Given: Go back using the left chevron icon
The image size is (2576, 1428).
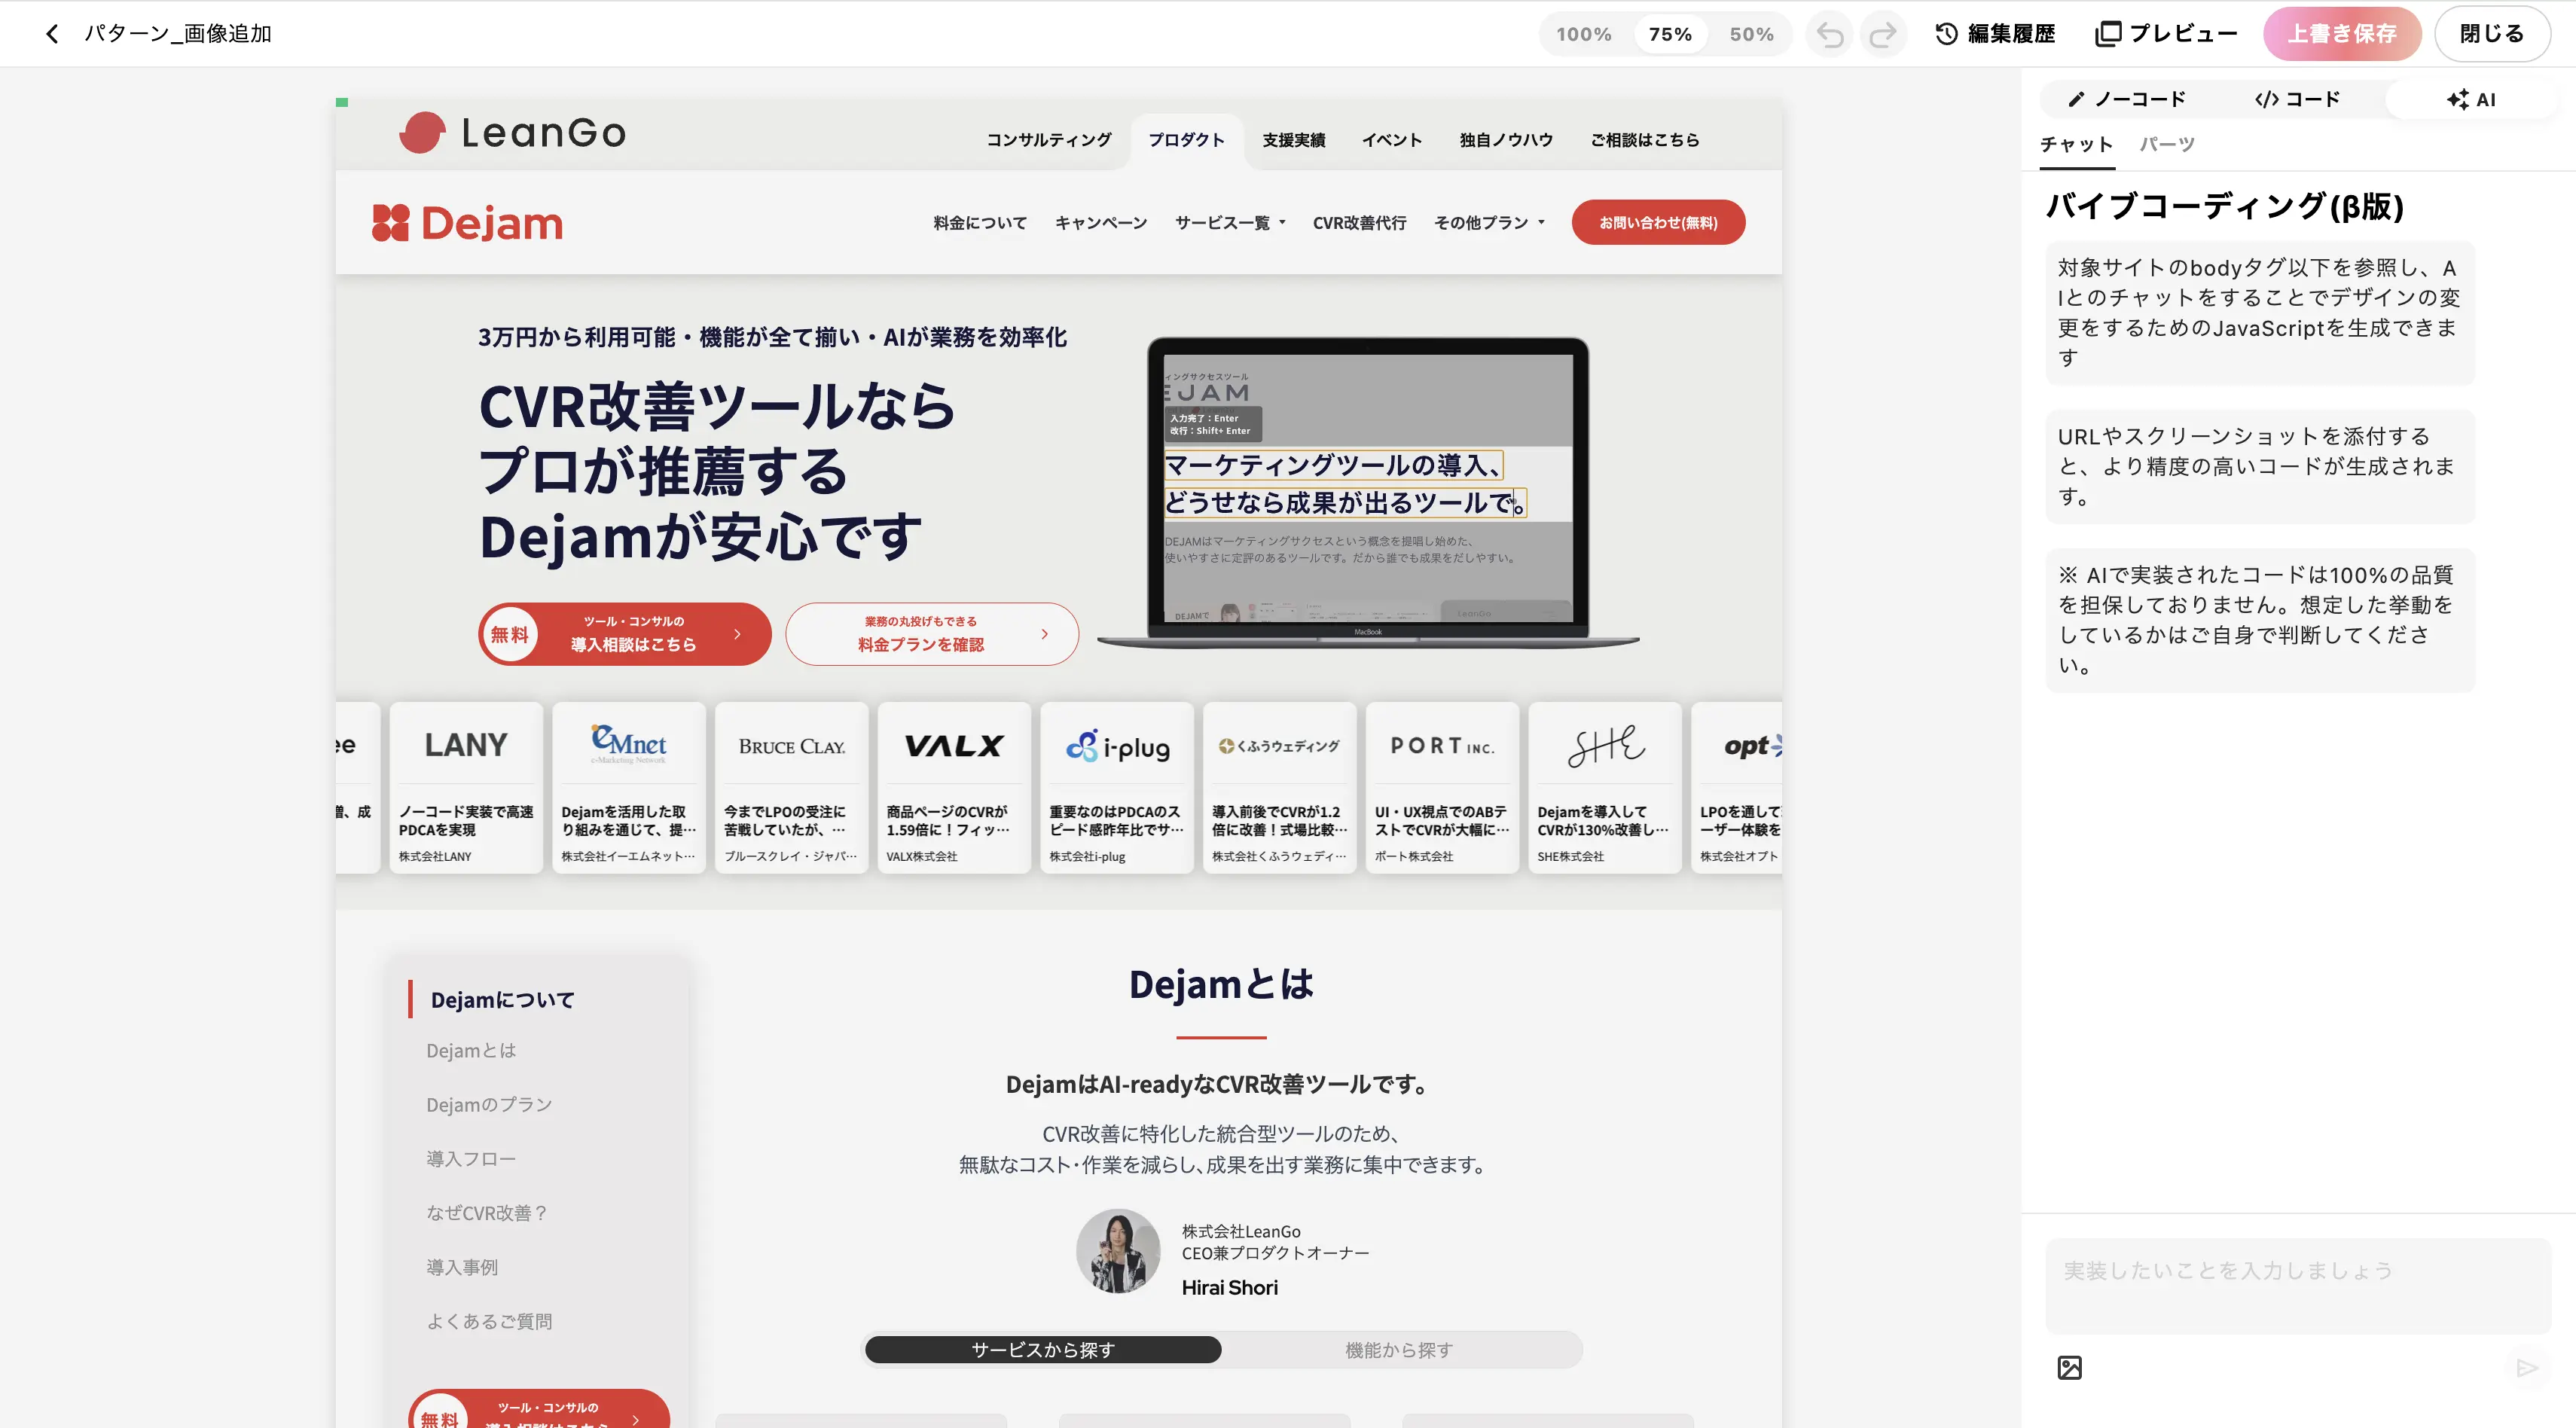Looking at the screenshot, I should coord(52,34).
